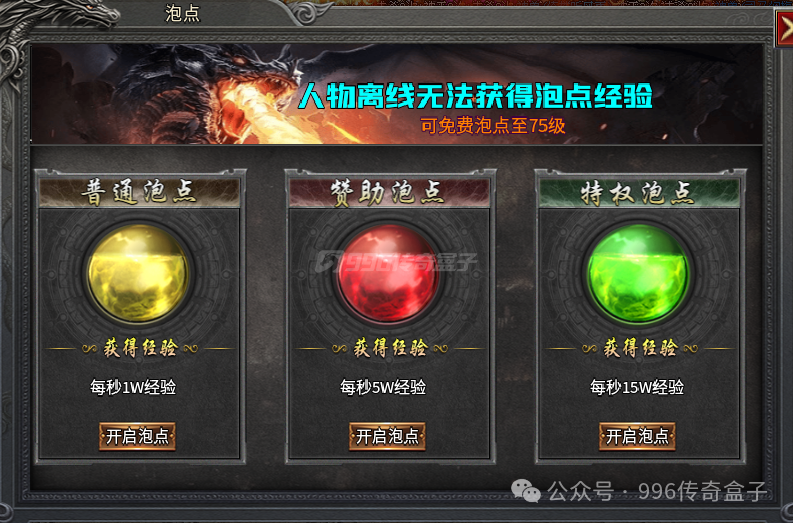This screenshot has height=523, width=793.
Task: Select the 特权泡点 header banner
Action: pos(639,193)
